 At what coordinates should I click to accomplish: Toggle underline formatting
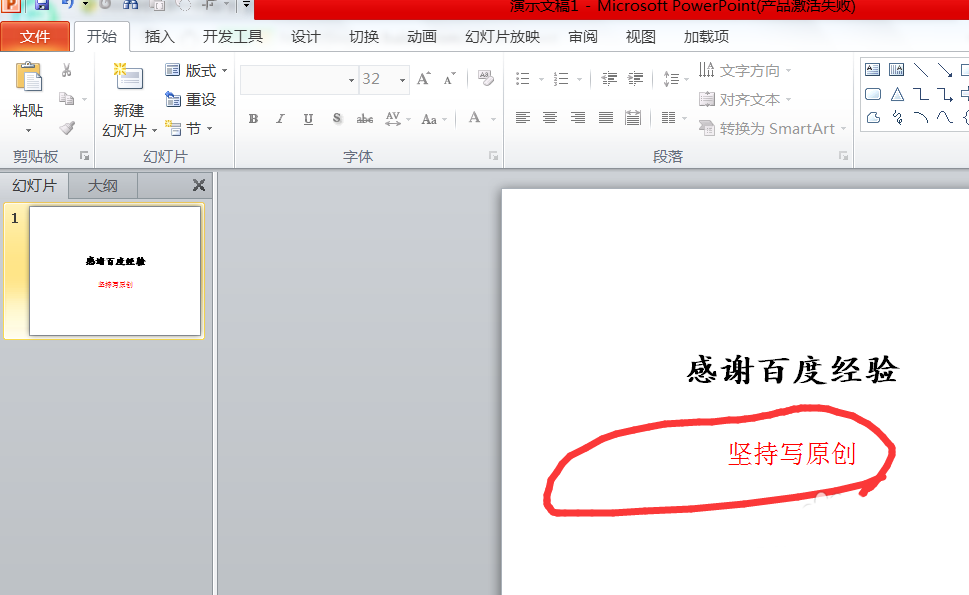point(309,118)
